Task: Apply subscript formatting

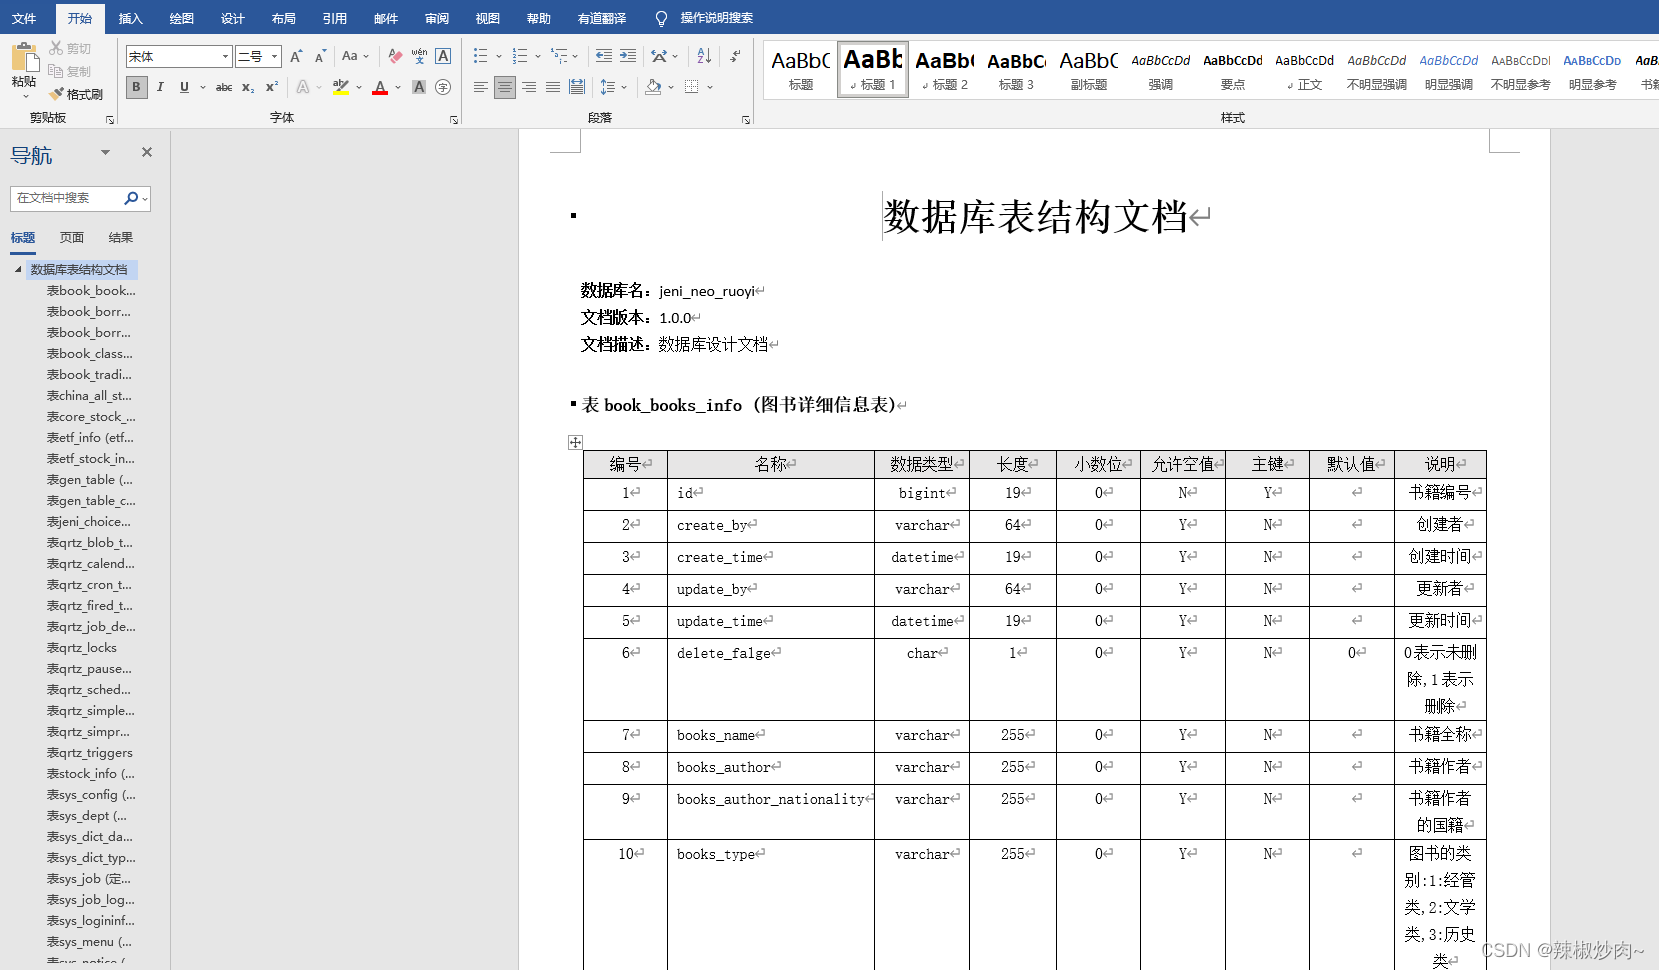Action: tap(248, 87)
